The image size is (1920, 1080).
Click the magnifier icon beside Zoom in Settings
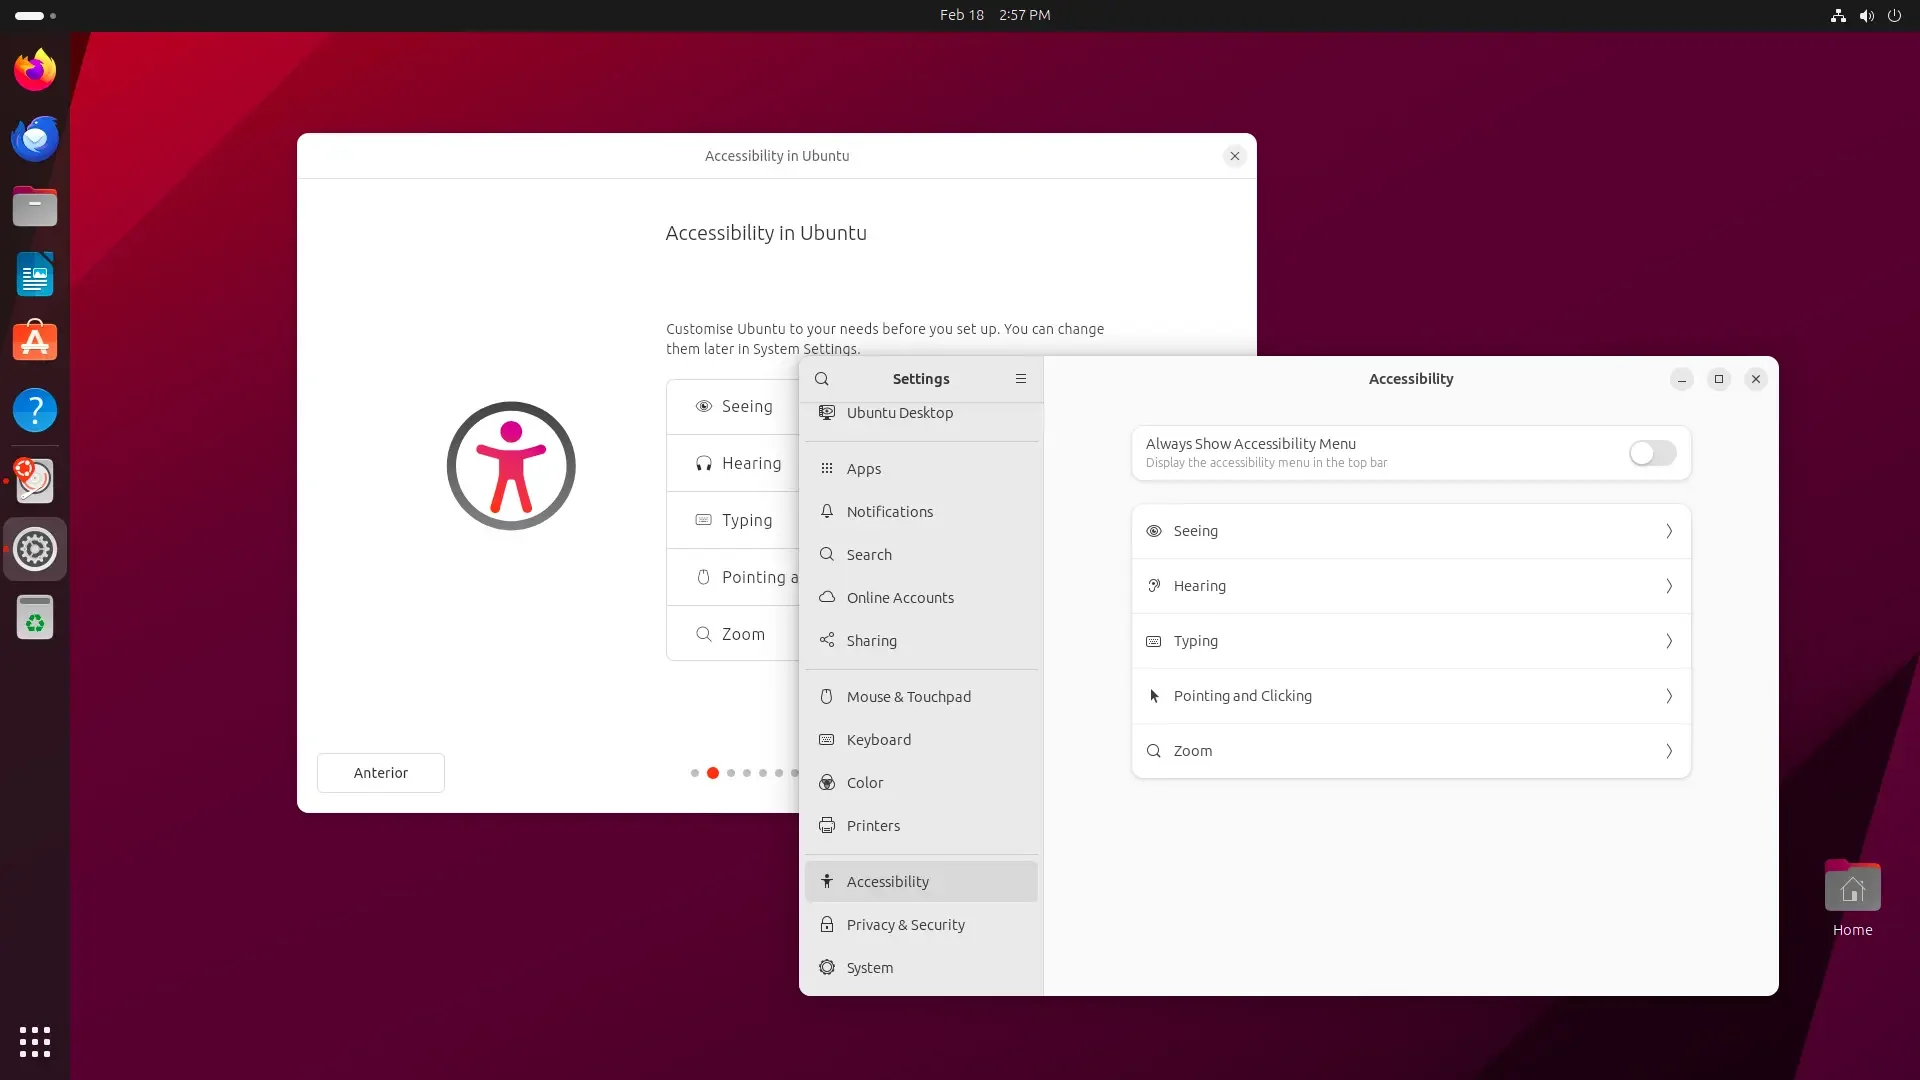coord(1154,751)
